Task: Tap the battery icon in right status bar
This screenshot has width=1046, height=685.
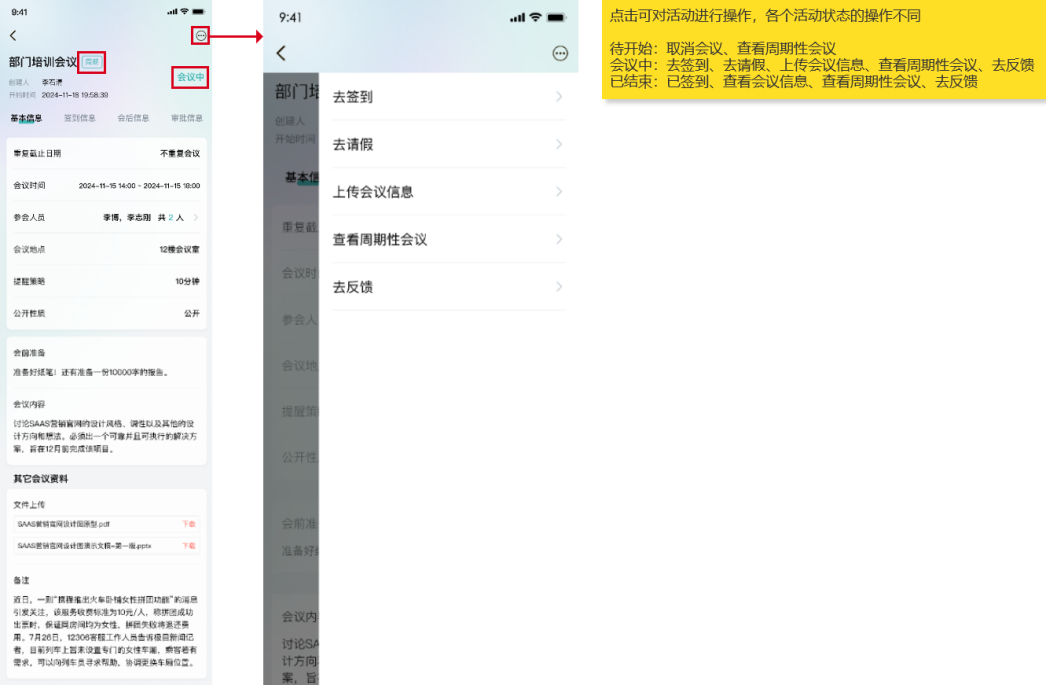Action: [556, 18]
